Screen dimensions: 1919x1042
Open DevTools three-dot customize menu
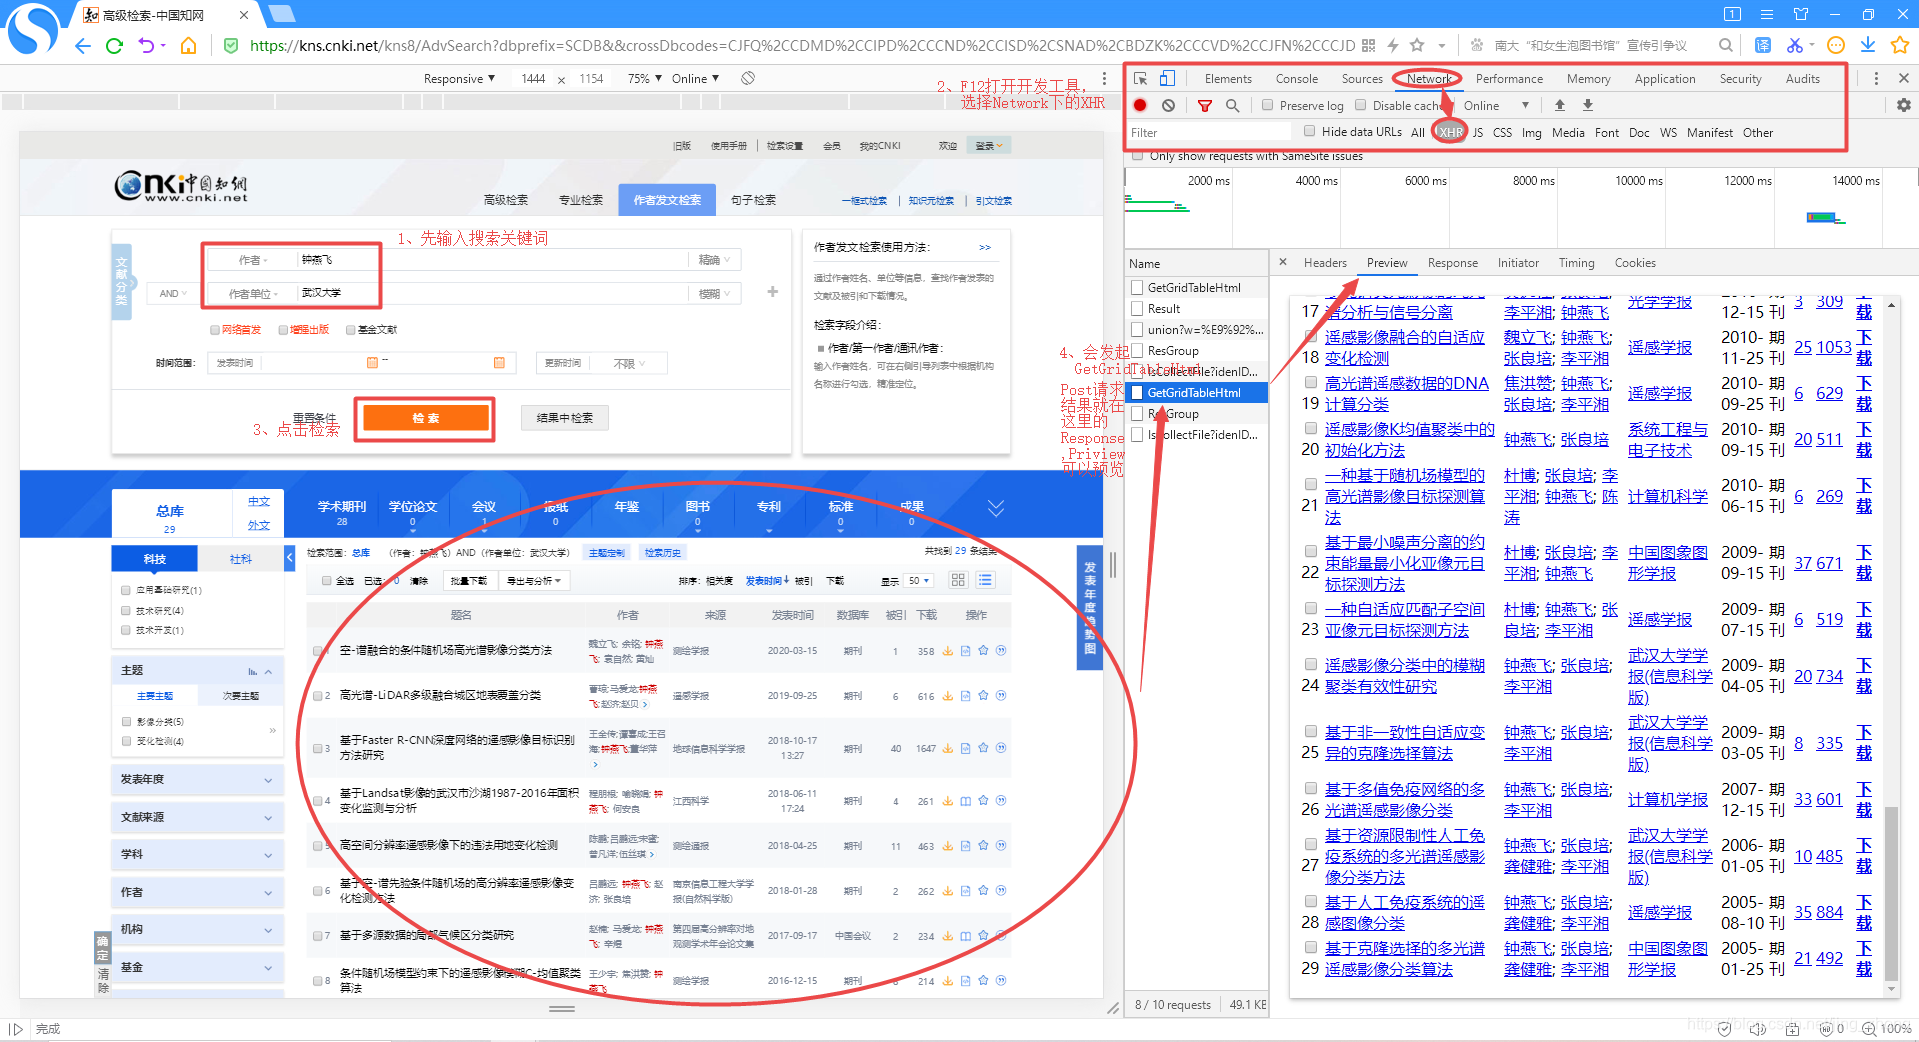pyautogui.click(x=1876, y=78)
